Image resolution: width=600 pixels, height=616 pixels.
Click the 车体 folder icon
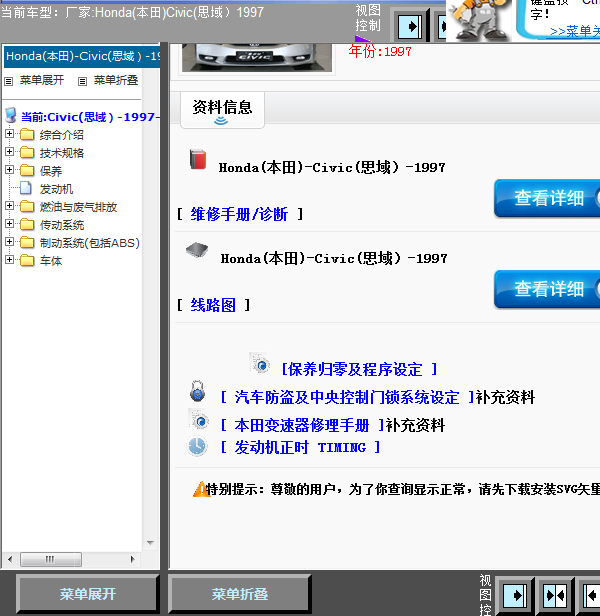pyautogui.click(x=27, y=260)
